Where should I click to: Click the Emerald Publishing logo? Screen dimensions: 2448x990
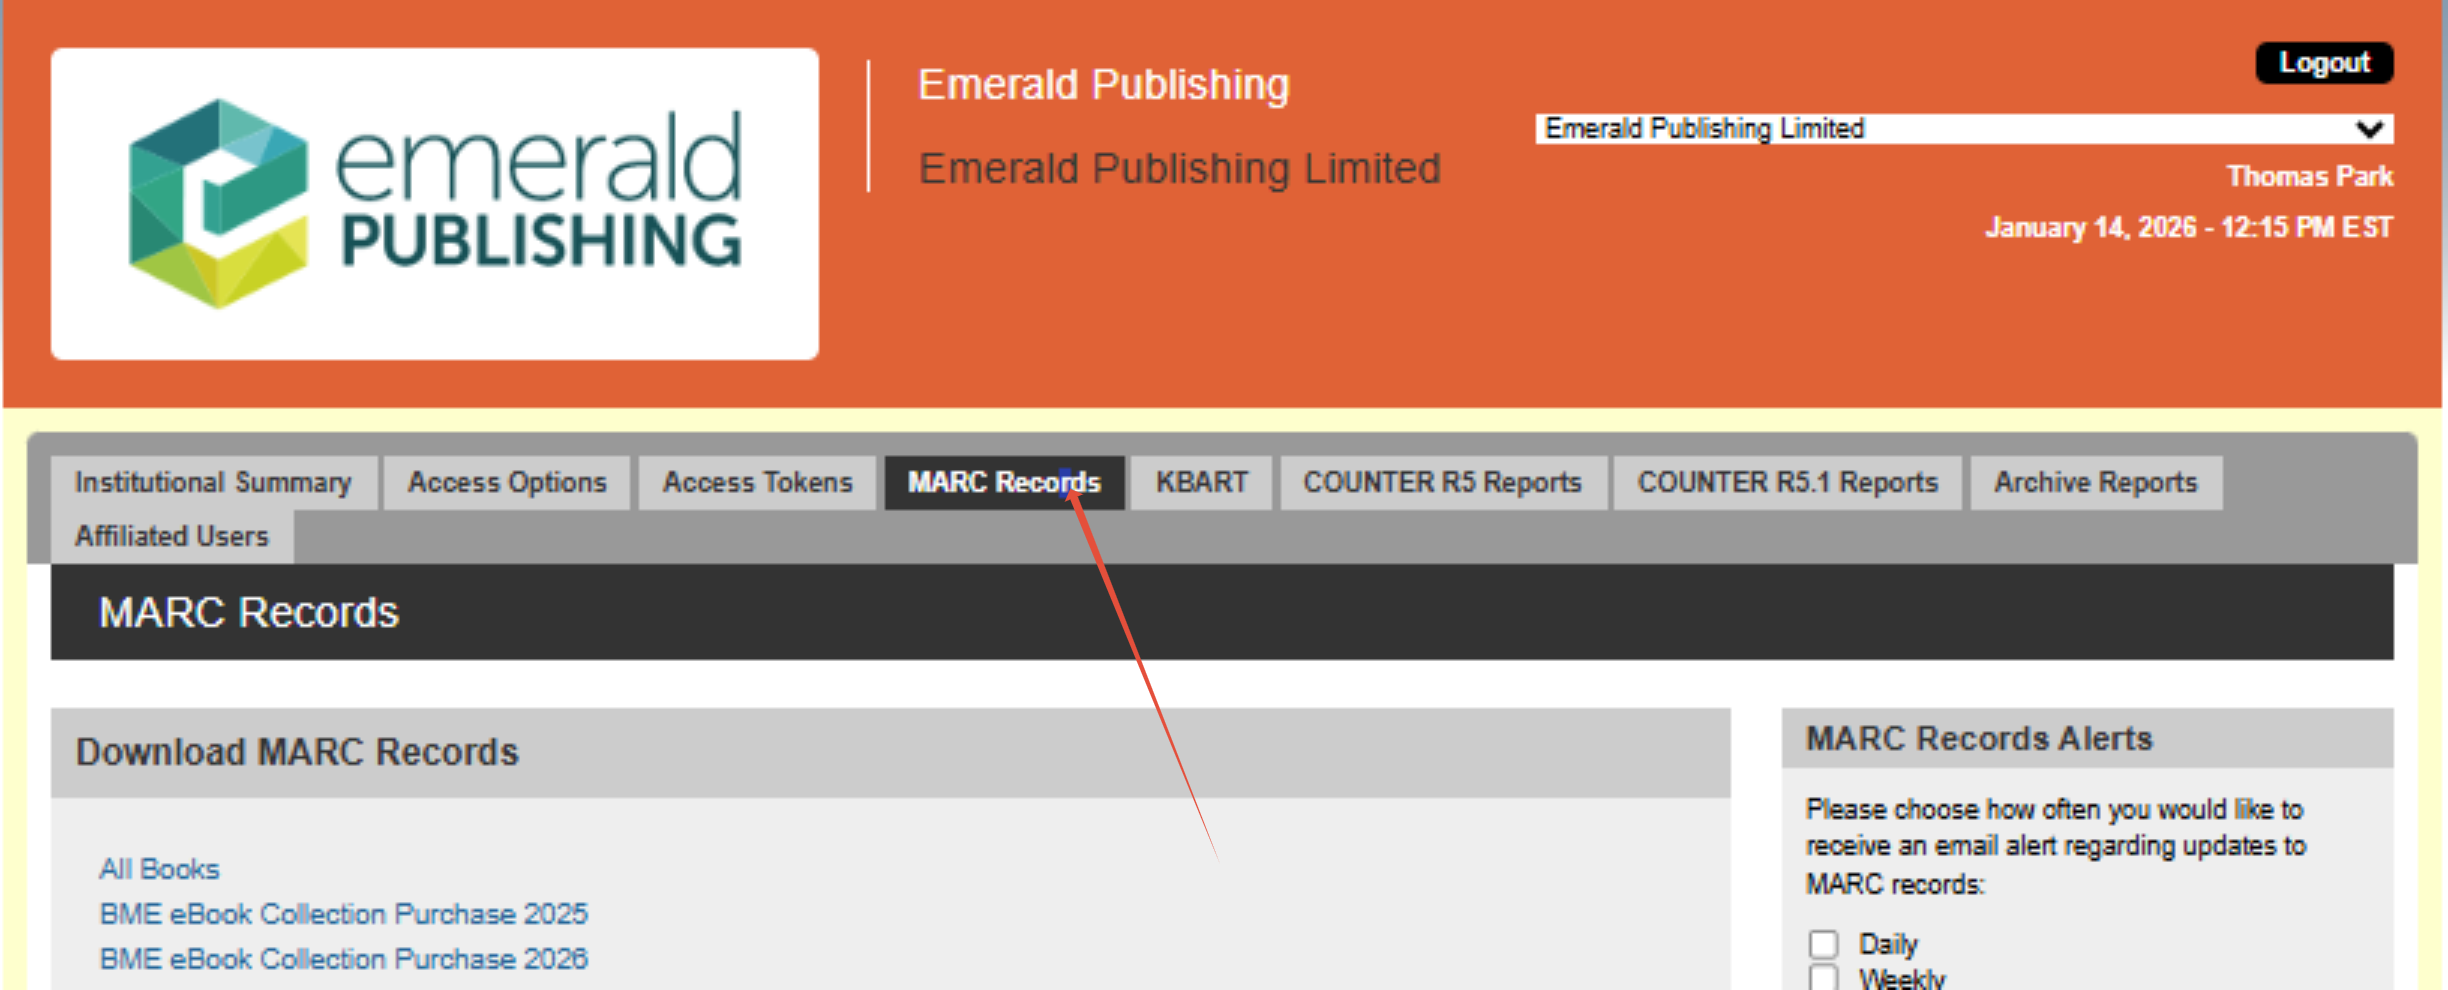[x=435, y=203]
